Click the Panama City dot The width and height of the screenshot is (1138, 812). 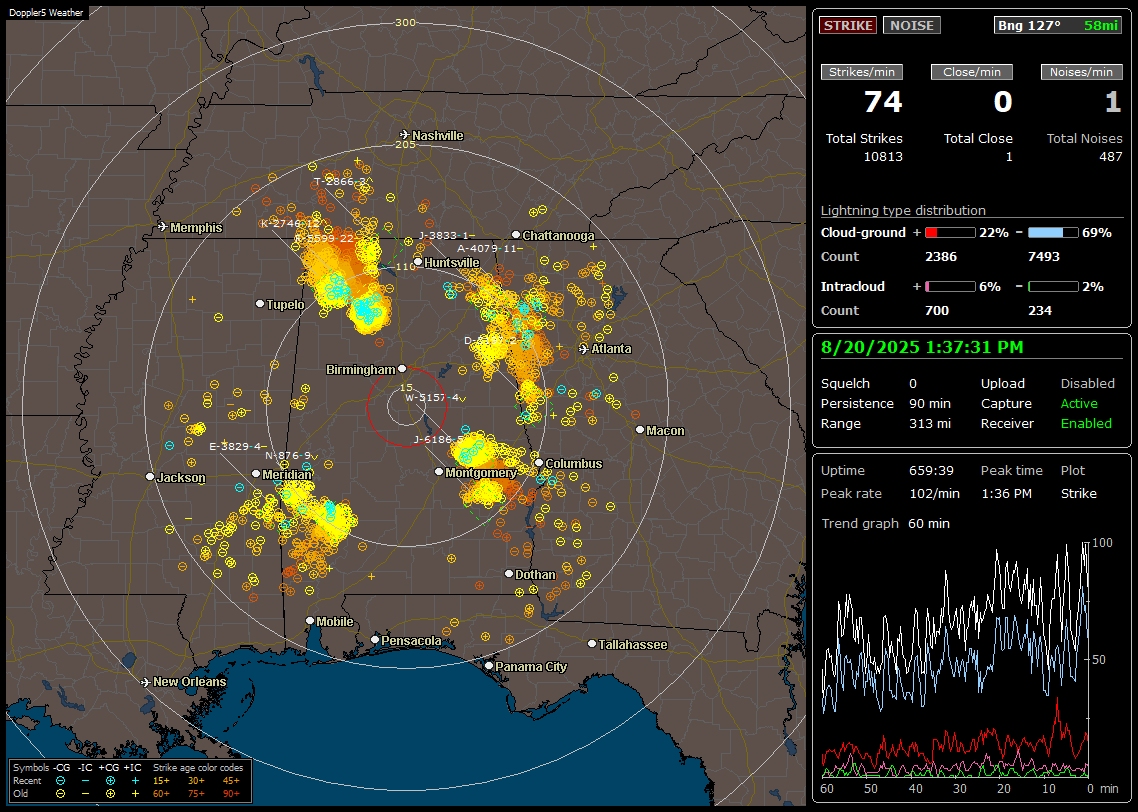click(489, 665)
